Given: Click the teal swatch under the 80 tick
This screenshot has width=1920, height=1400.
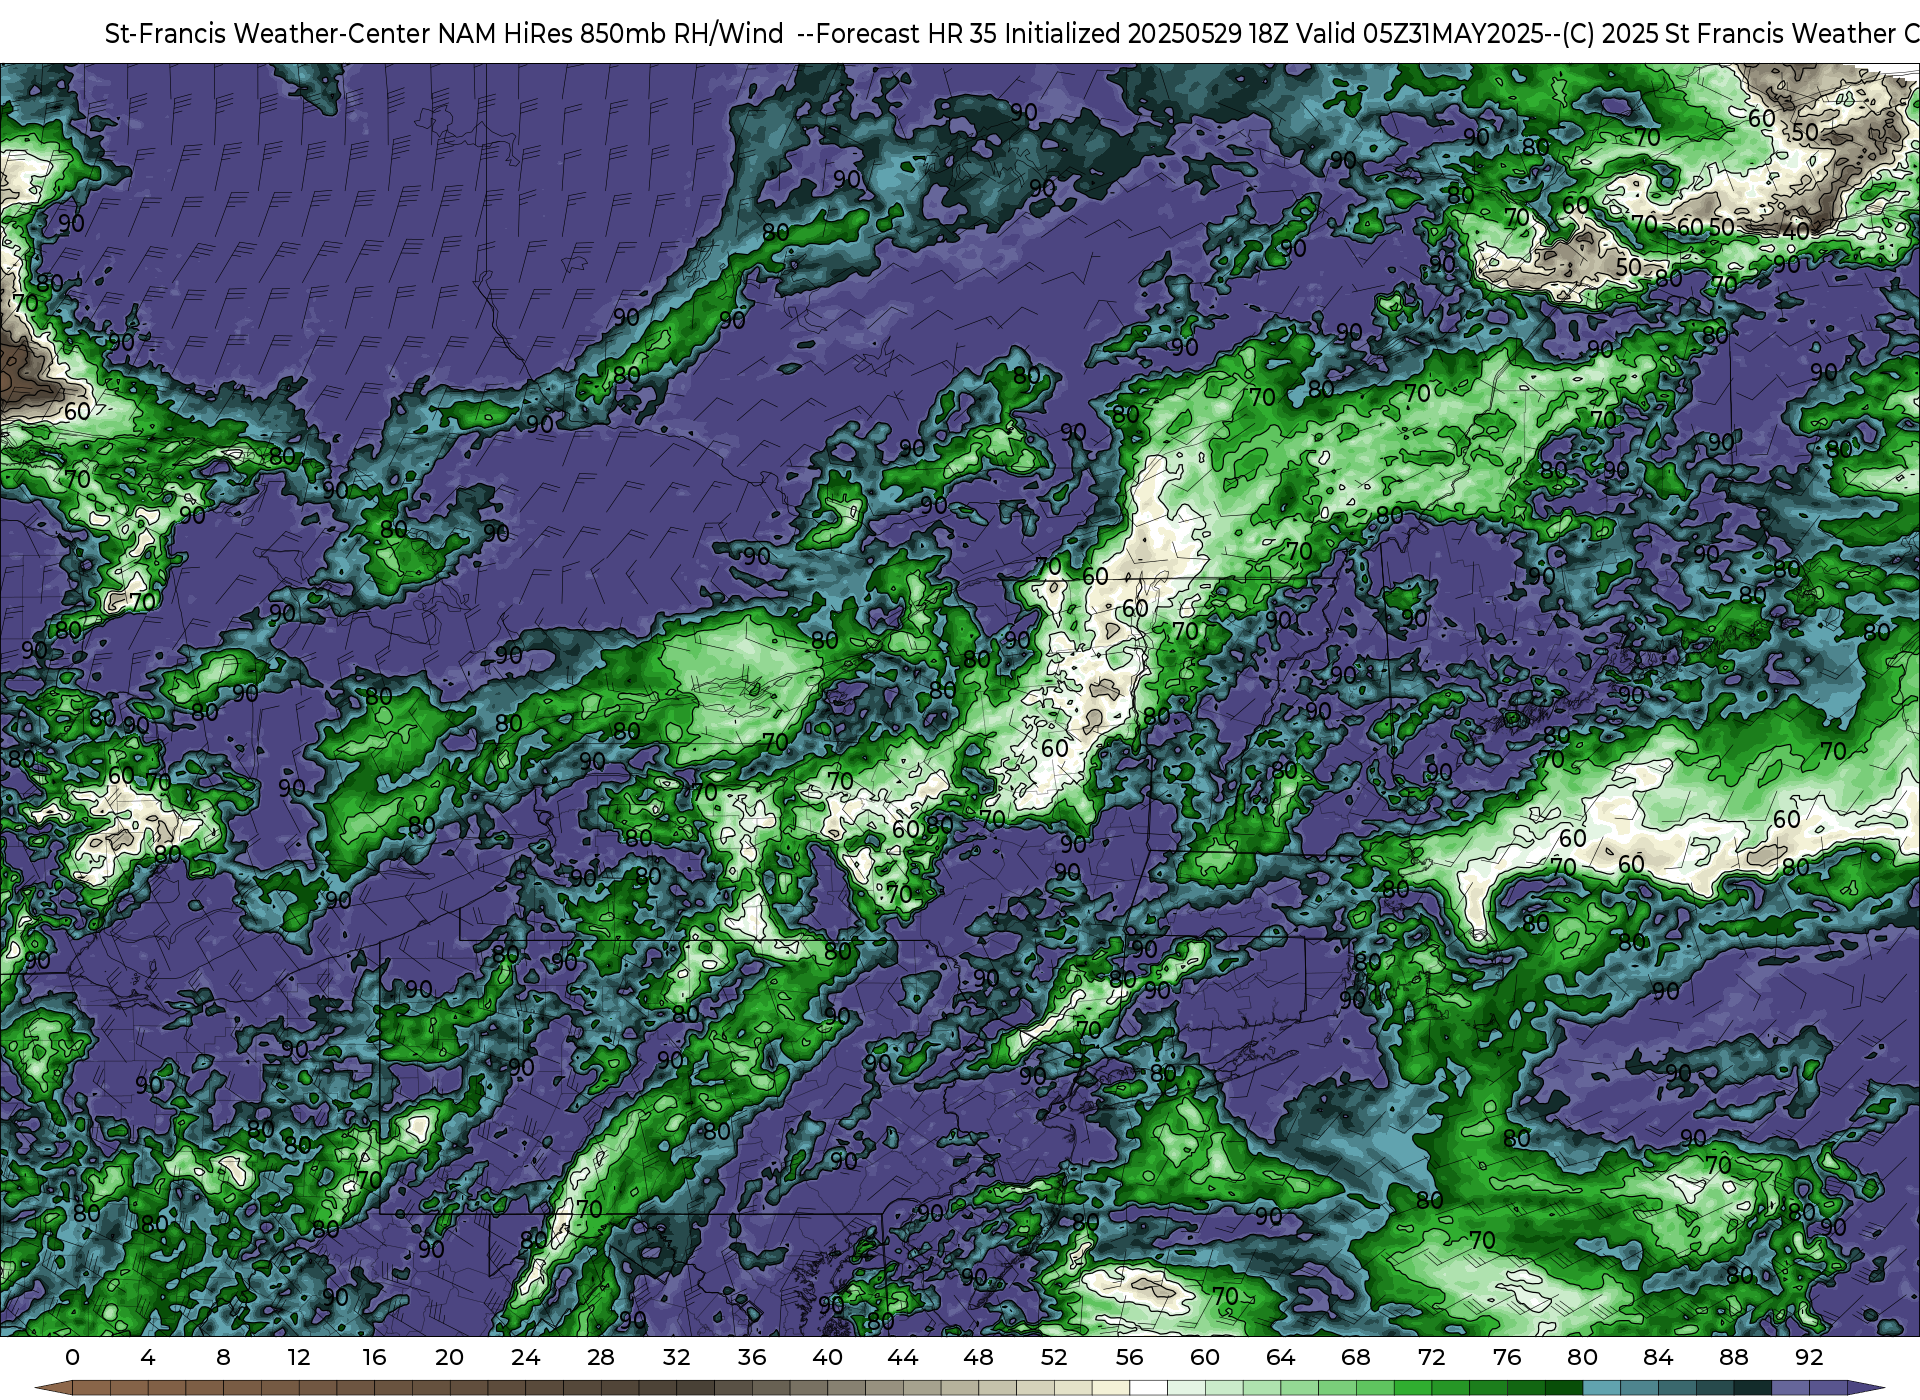Looking at the screenshot, I should pyautogui.click(x=1601, y=1388).
